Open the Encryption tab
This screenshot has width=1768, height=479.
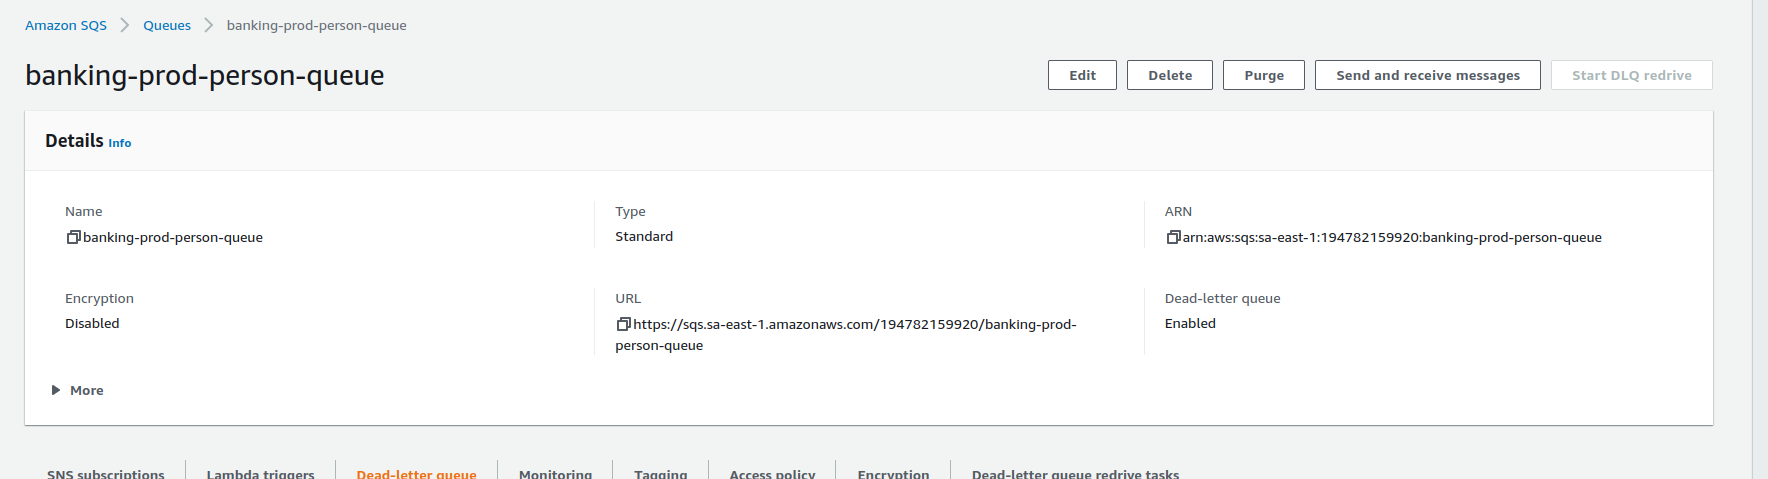(893, 473)
